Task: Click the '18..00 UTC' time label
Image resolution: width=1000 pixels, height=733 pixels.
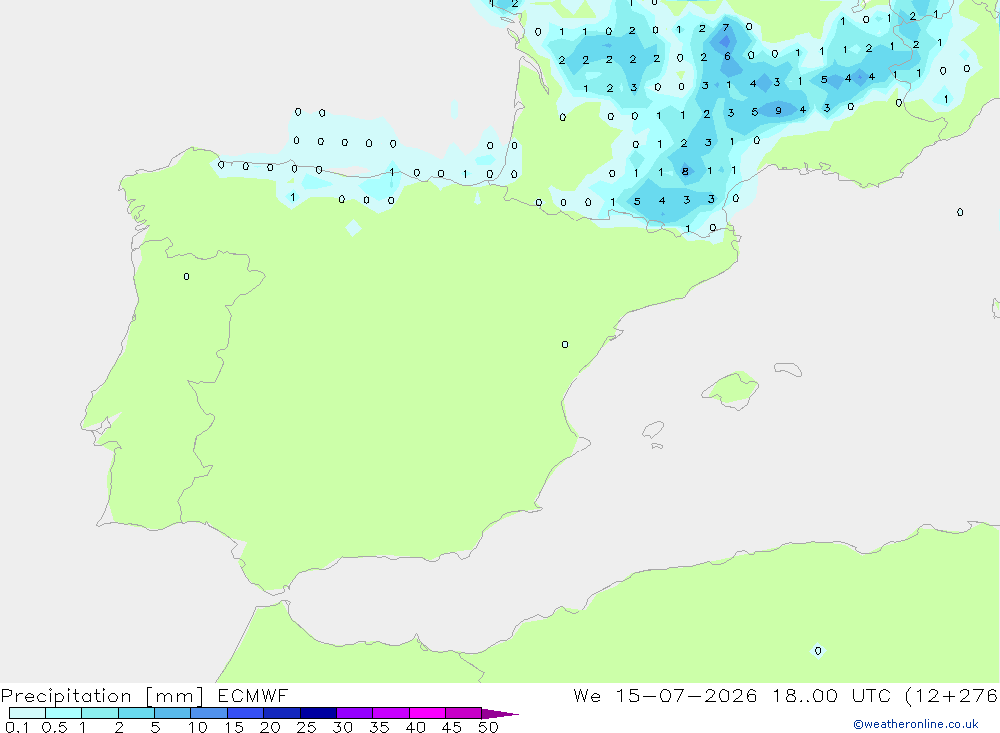Action: click(x=832, y=695)
